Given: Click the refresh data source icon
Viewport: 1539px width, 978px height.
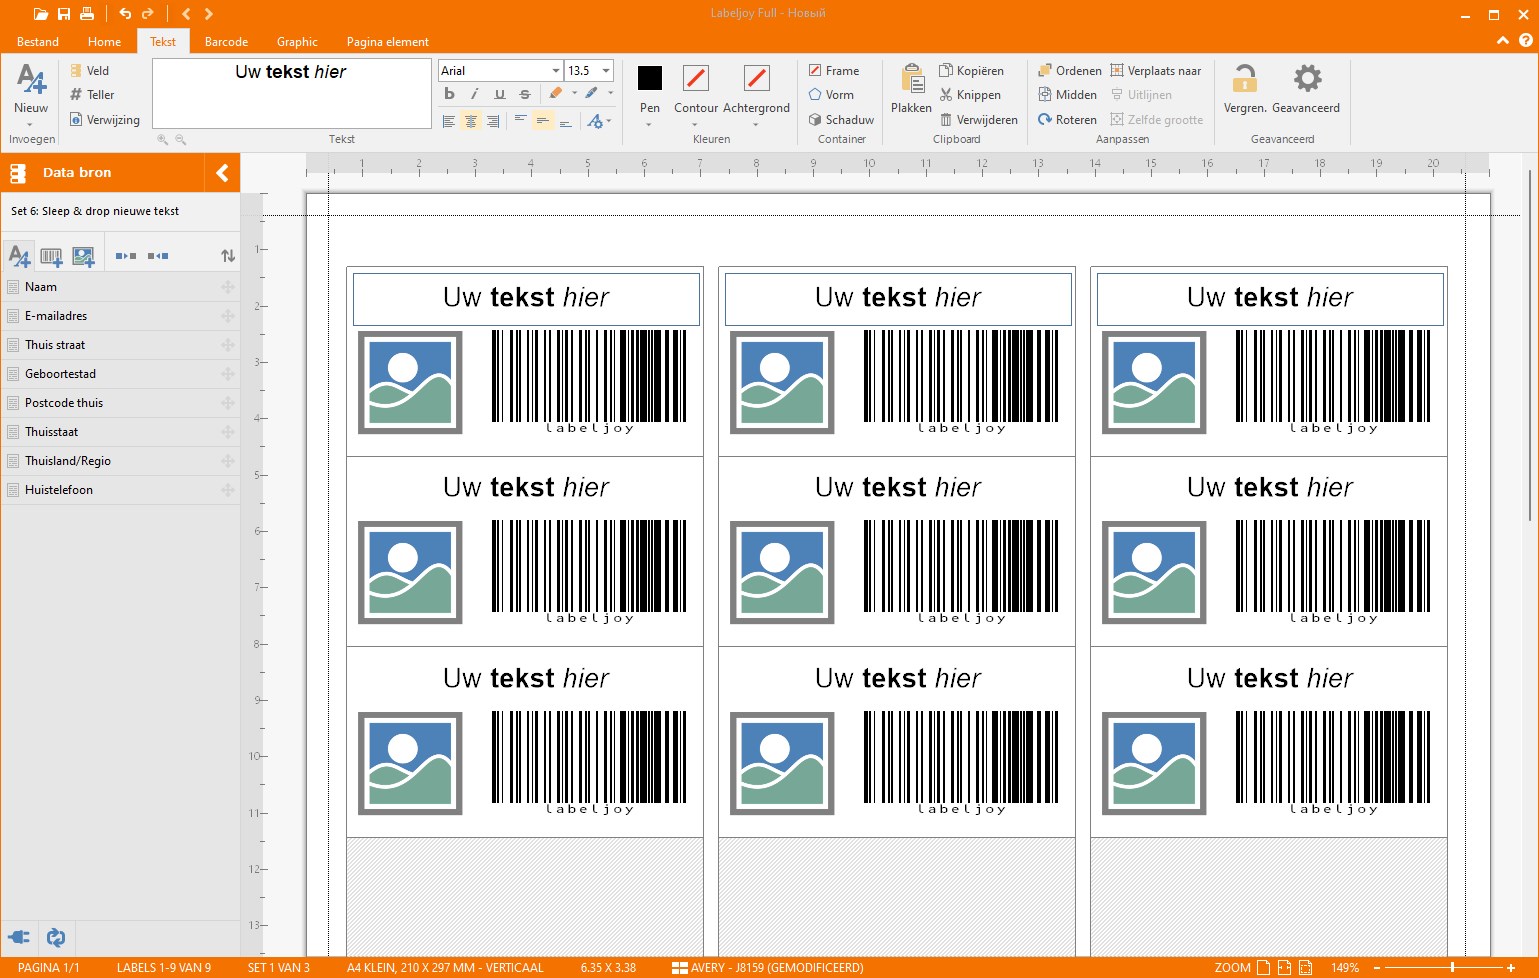Looking at the screenshot, I should point(56,937).
